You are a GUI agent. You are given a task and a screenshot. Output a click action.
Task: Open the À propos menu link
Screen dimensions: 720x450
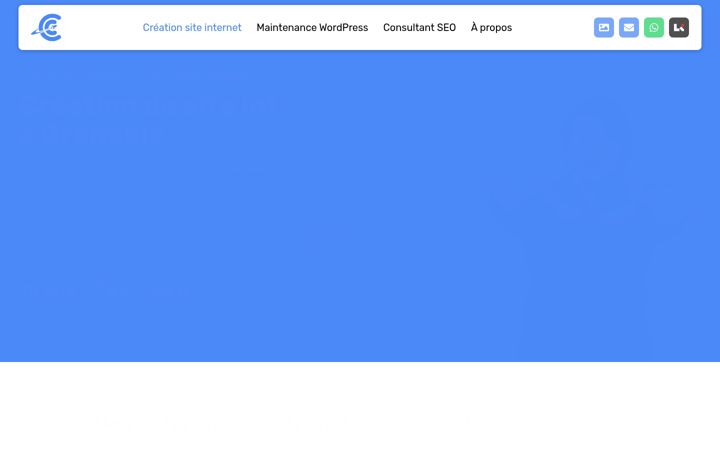pos(491,28)
